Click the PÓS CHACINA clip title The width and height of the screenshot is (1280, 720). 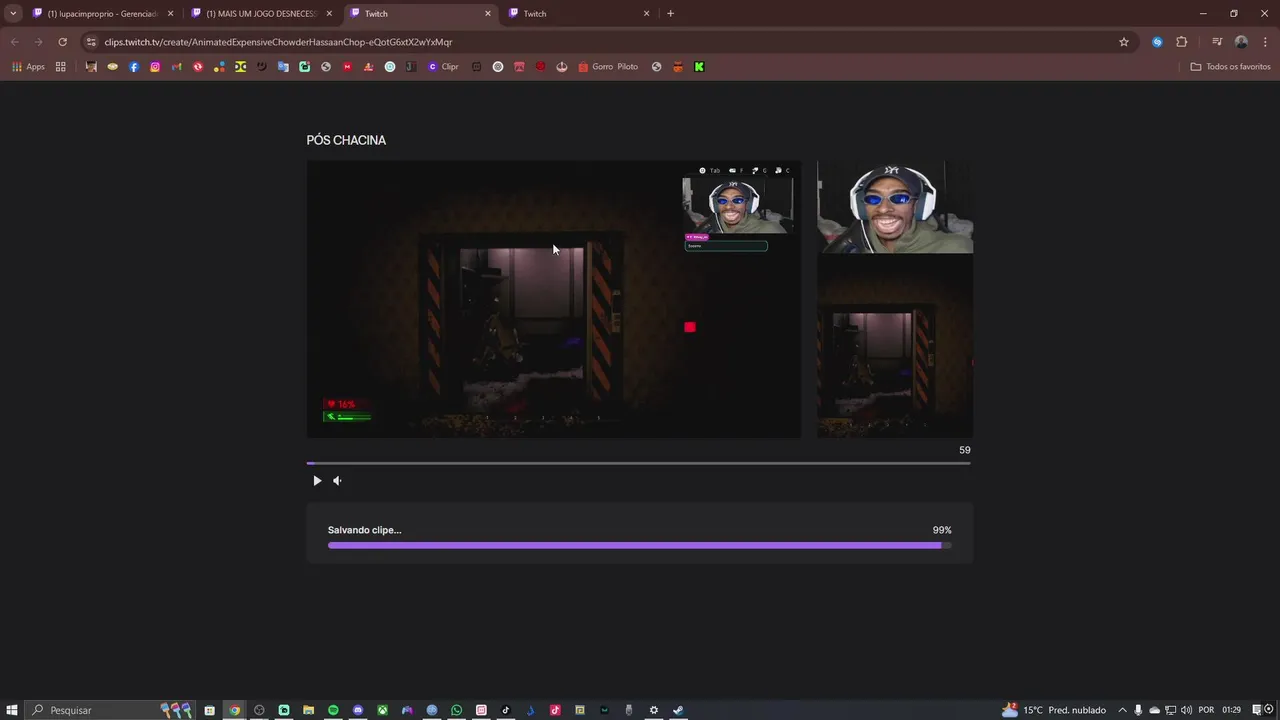tap(346, 140)
